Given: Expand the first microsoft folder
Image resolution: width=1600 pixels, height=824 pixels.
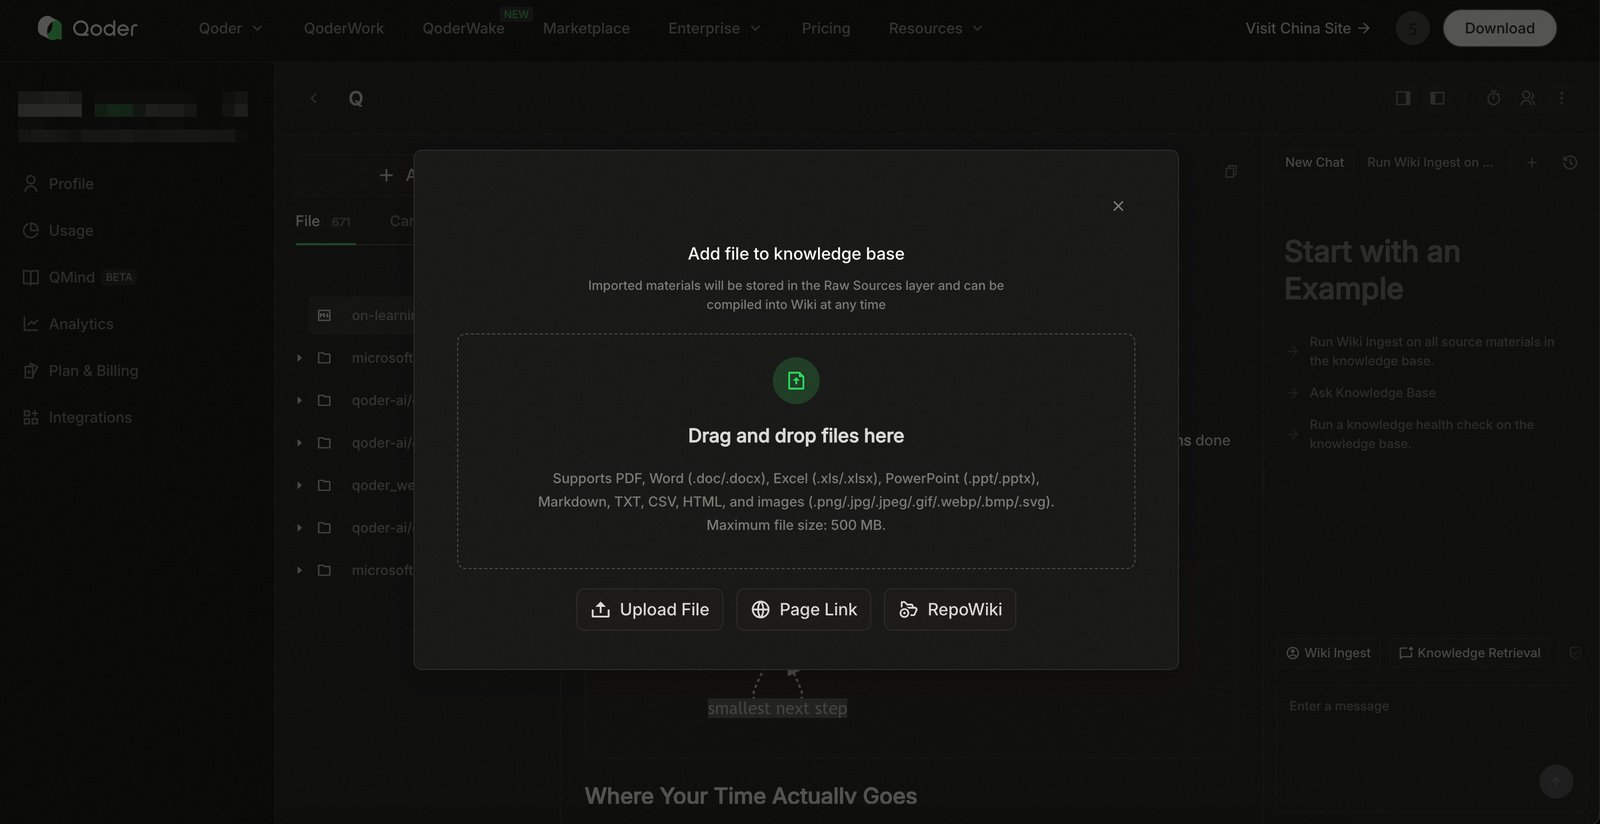Looking at the screenshot, I should (x=299, y=358).
